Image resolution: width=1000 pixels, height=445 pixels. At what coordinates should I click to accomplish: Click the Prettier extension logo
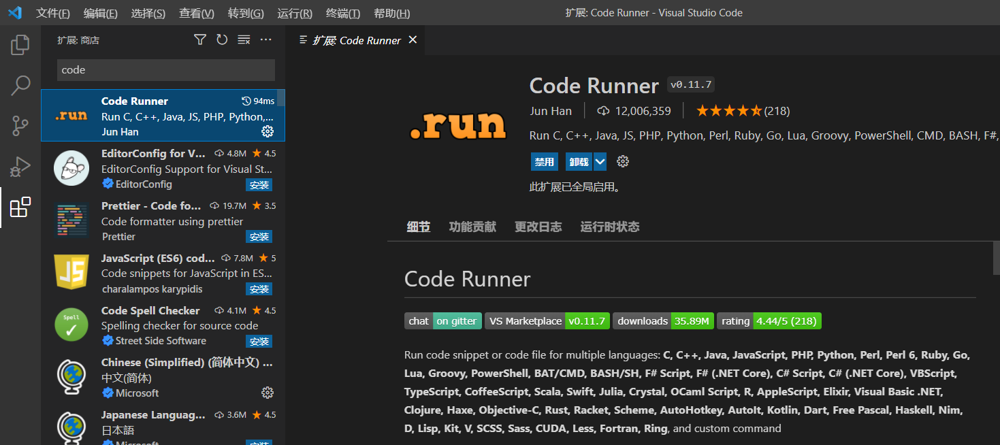[71, 221]
